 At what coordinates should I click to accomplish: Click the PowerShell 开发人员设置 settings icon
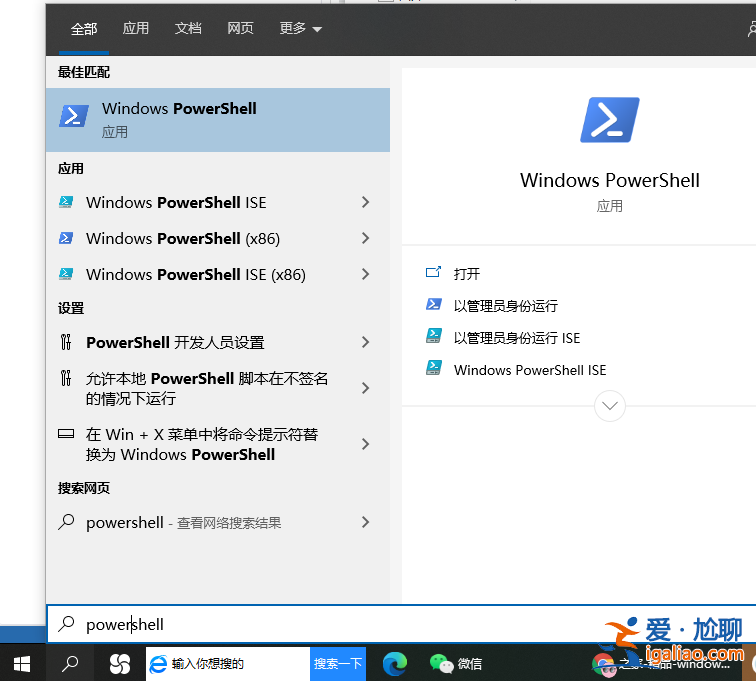[66, 342]
